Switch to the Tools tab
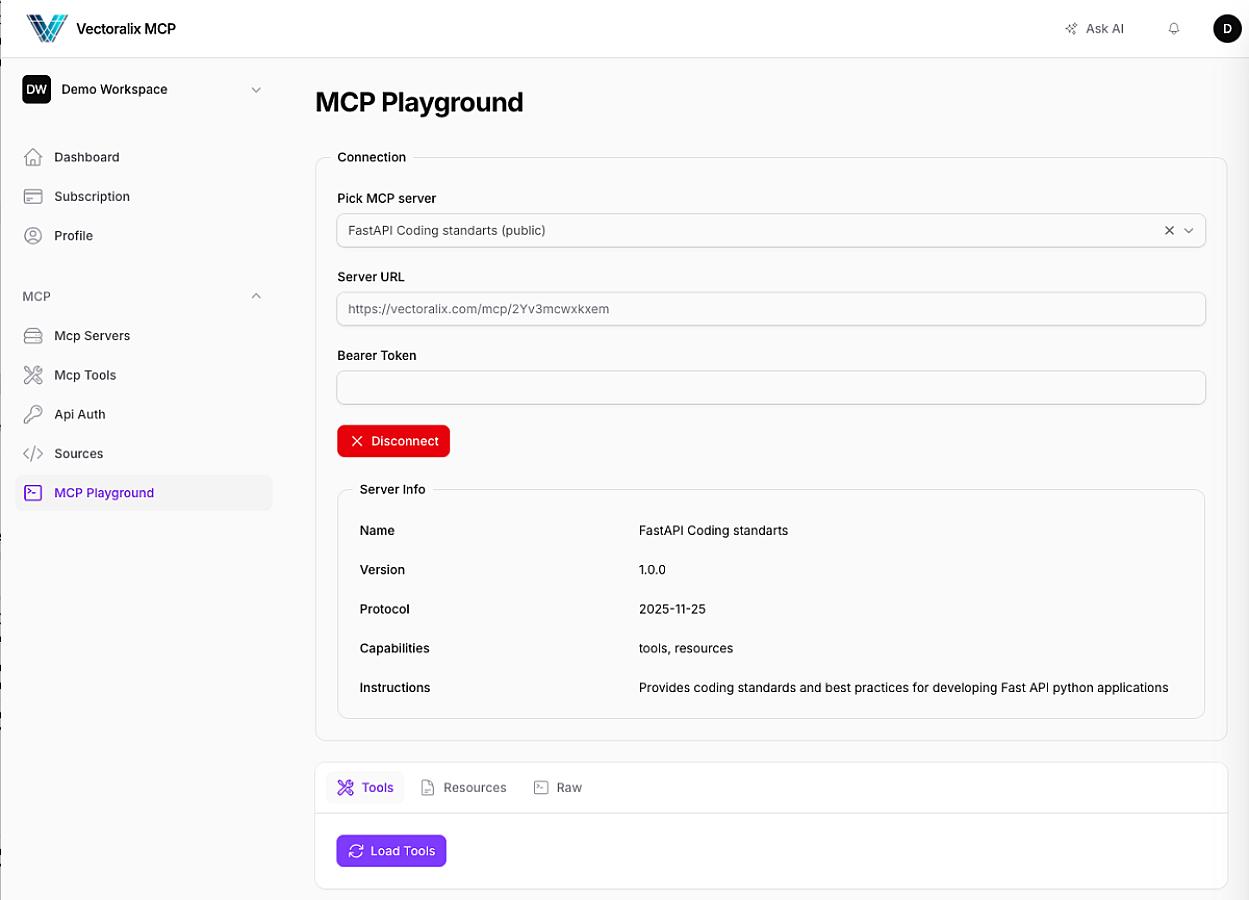The width and height of the screenshot is (1249, 900). pos(365,788)
